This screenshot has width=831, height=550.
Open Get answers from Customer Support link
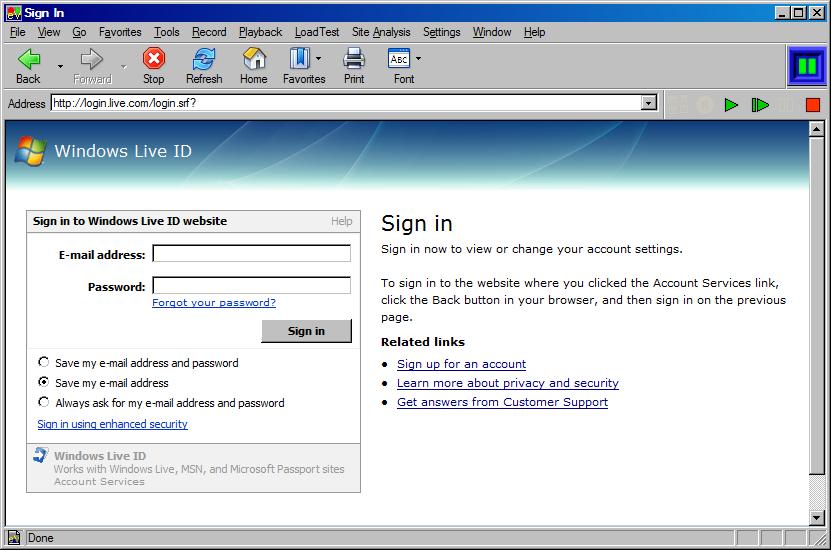[502, 402]
